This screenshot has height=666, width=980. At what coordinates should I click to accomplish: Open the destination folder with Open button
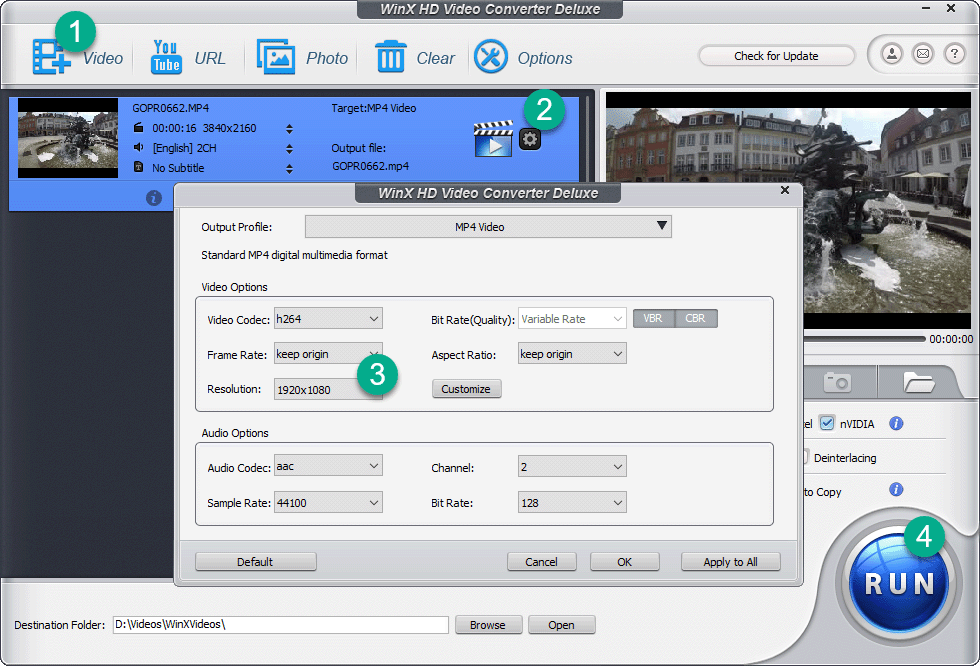click(x=561, y=625)
